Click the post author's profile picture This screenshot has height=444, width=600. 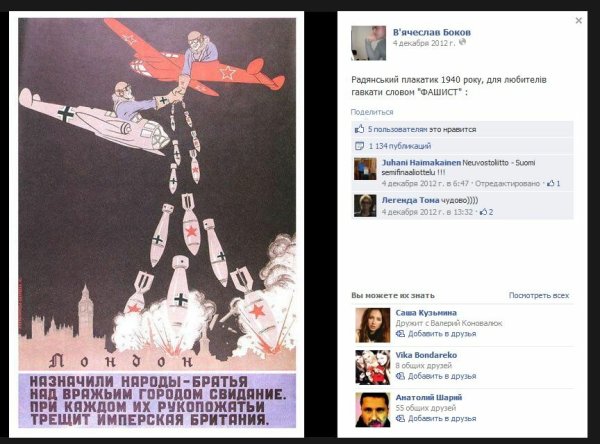(368, 43)
